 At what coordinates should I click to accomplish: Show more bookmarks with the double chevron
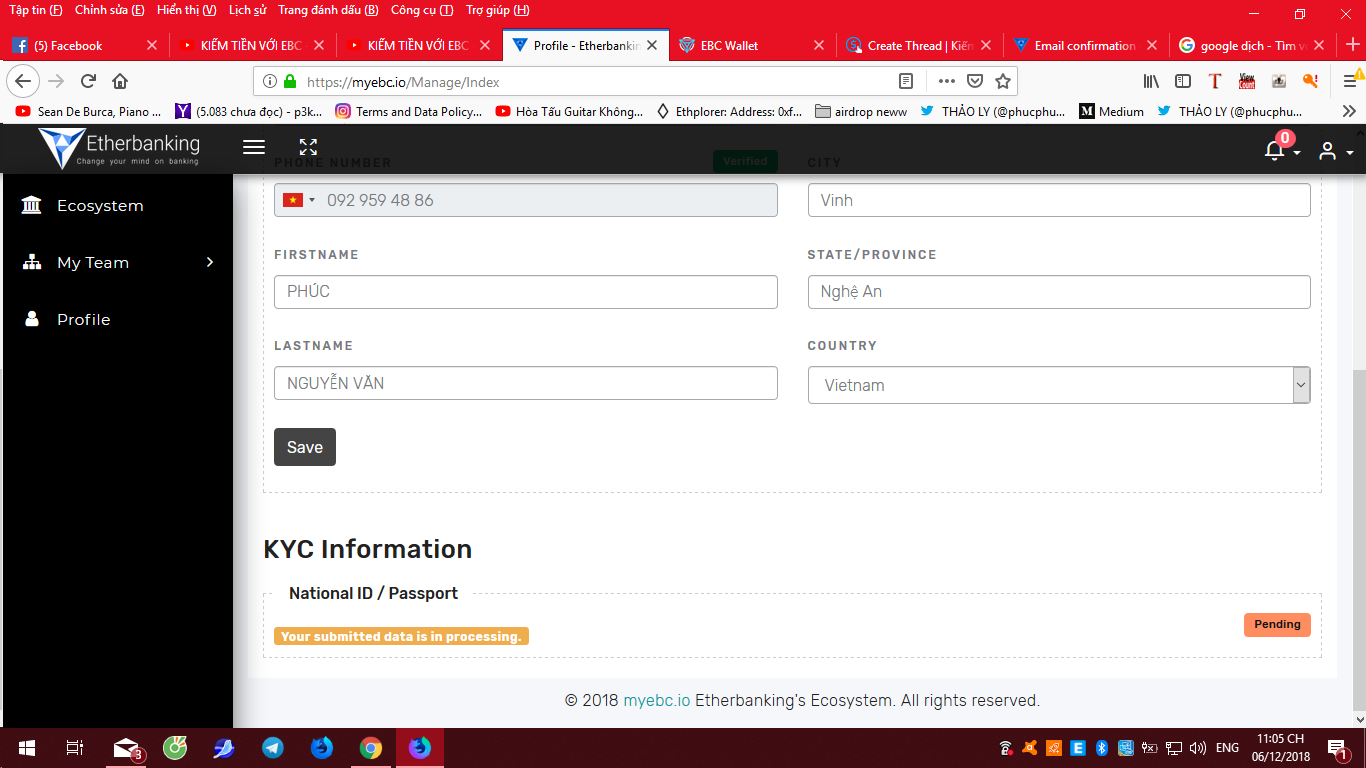(x=1349, y=112)
